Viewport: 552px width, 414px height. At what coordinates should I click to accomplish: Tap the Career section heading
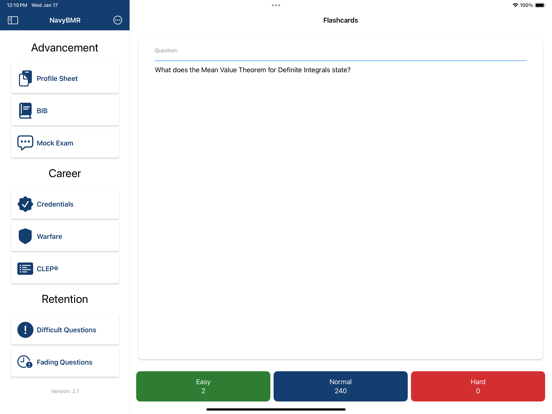(x=64, y=173)
